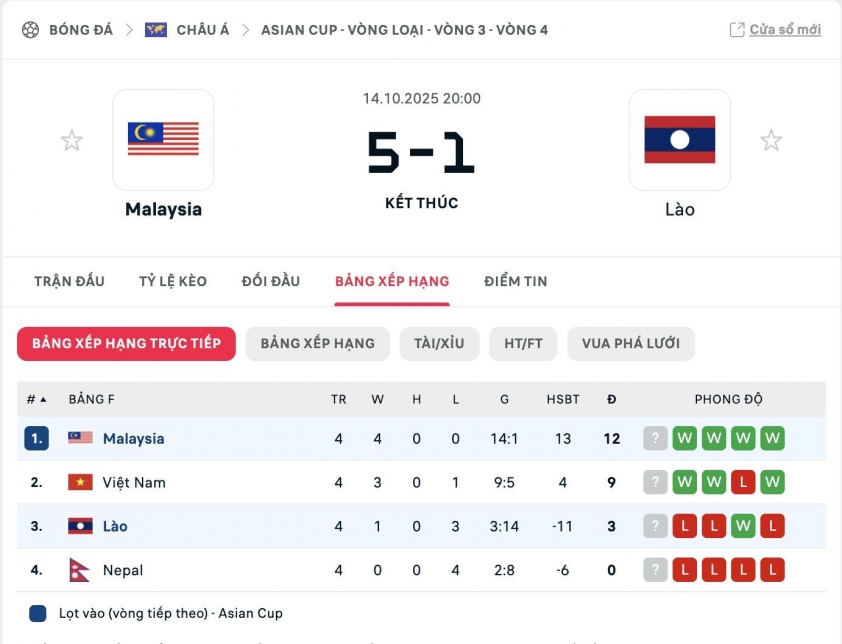
Task: Click the soccer ball icon beside Bóng Đá
Action: click(x=30, y=30)
